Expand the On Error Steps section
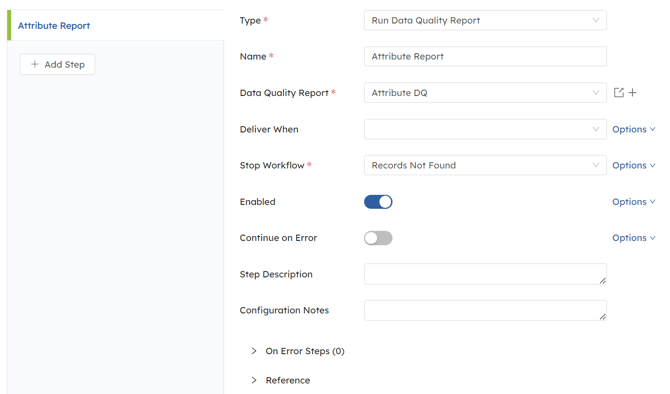 tap(298, 351)
